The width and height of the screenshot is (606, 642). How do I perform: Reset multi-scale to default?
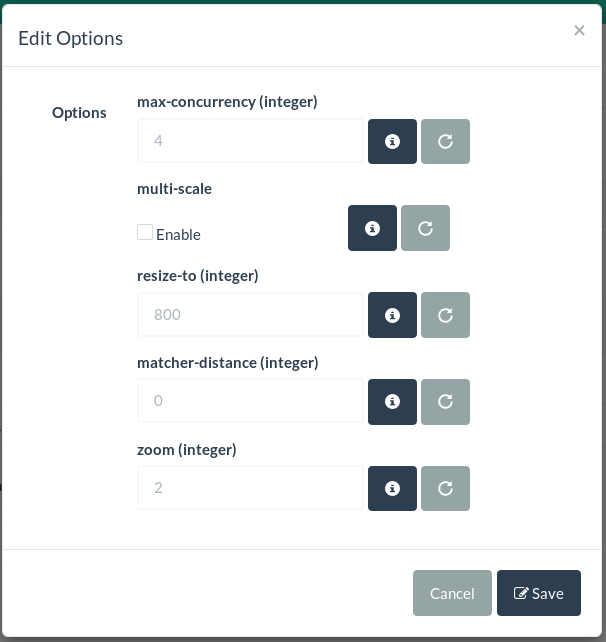[x=425, y=228]
